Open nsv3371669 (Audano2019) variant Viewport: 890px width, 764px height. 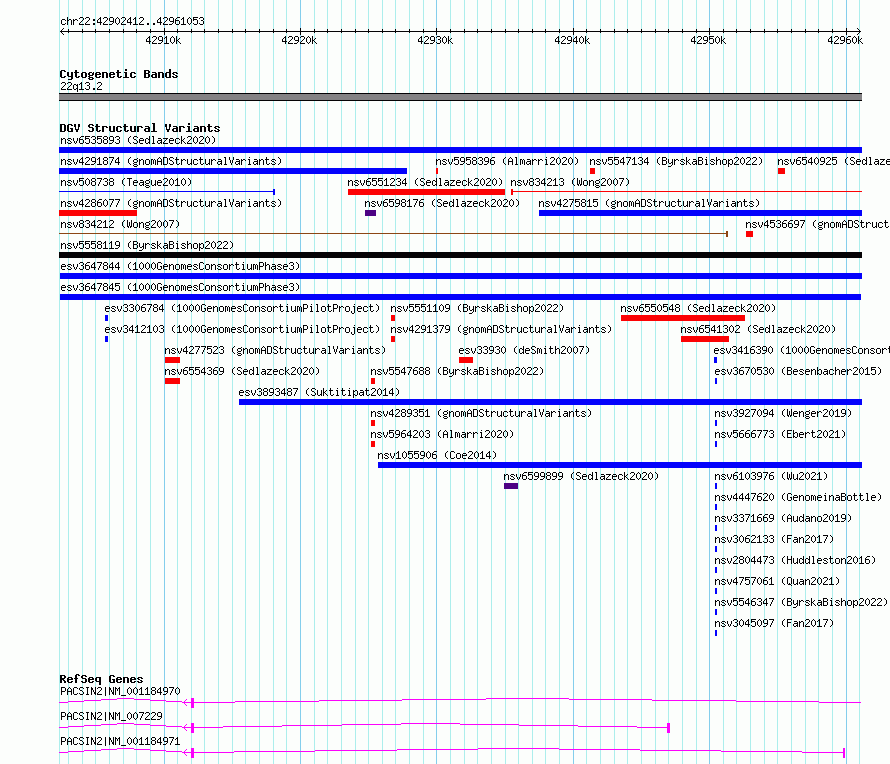click(783, 518)
